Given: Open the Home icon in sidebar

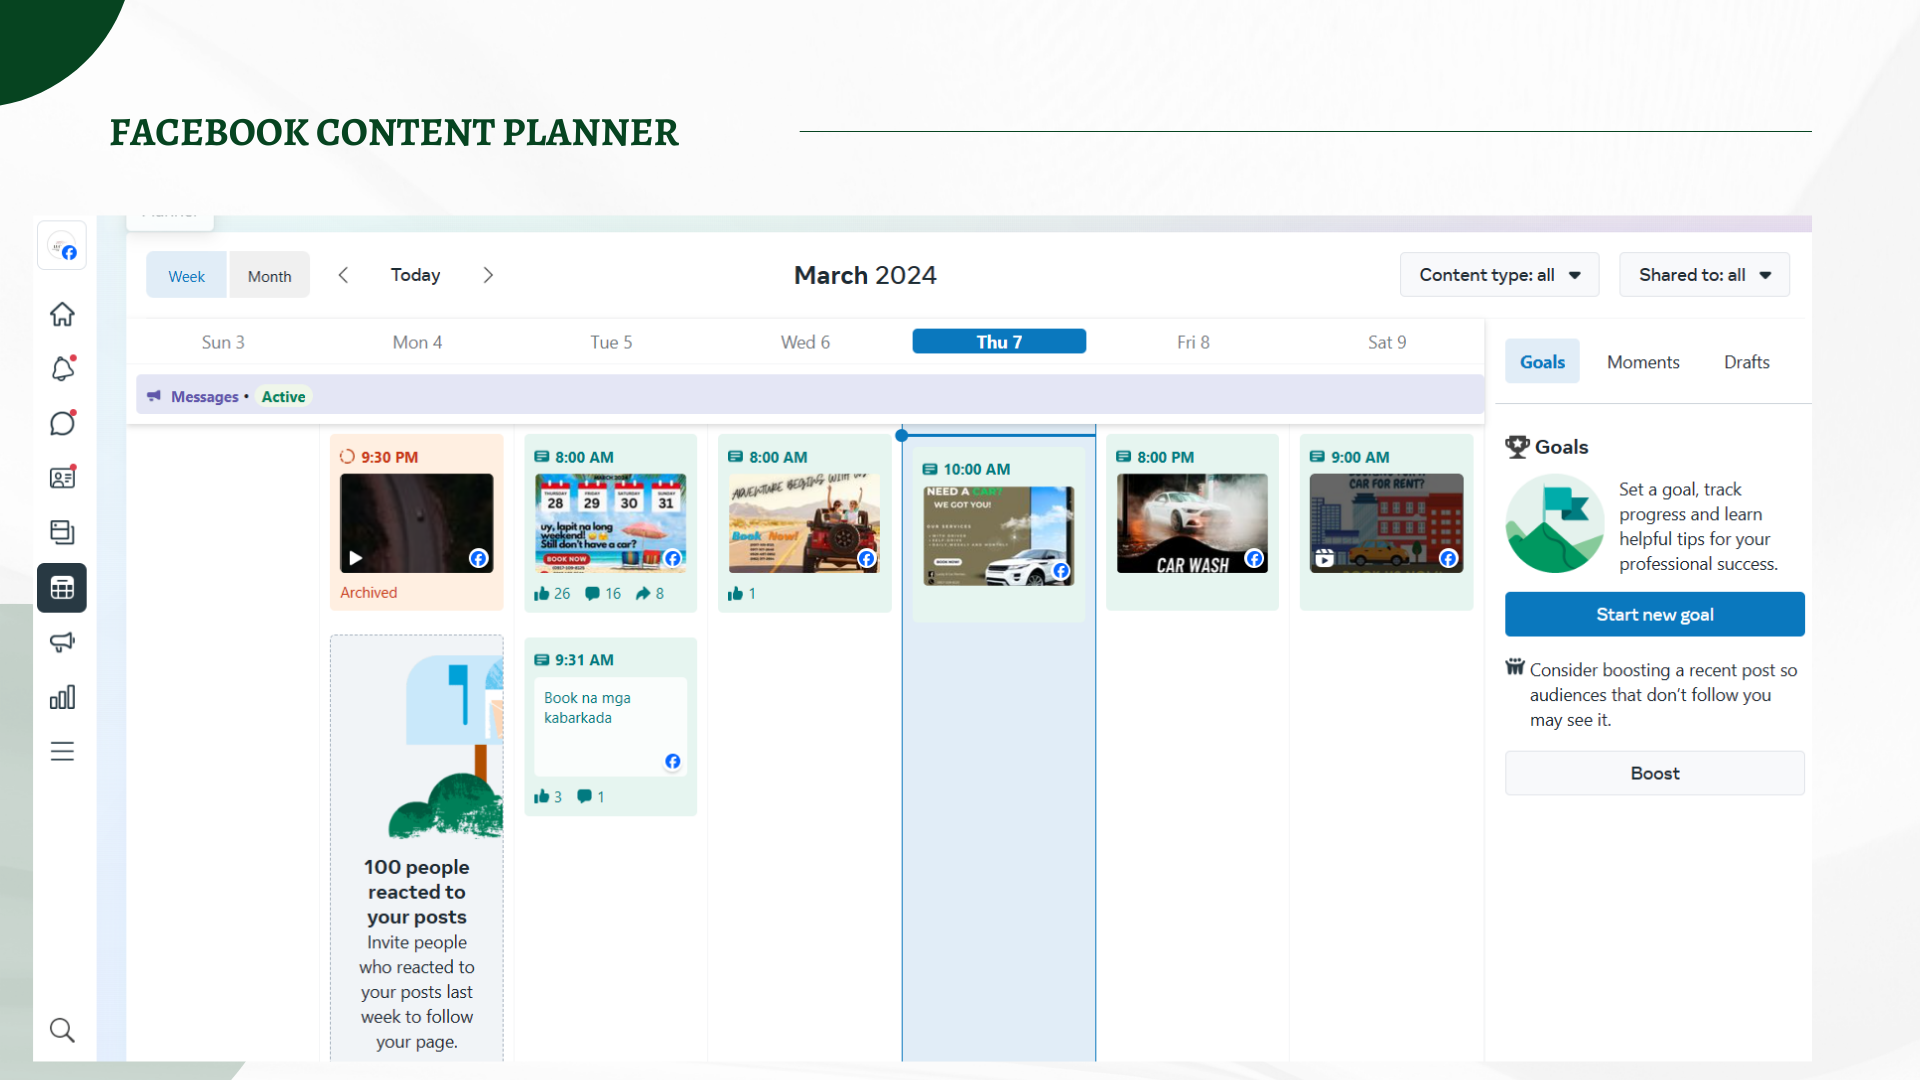Looking at the screenshot, I should tap(62, 314).
